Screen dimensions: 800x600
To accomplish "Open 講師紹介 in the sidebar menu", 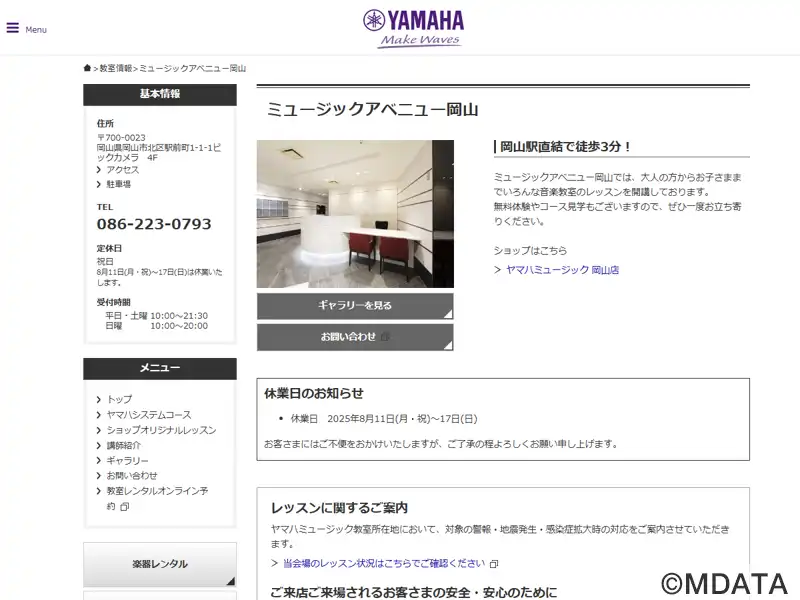I will point(123,445).
